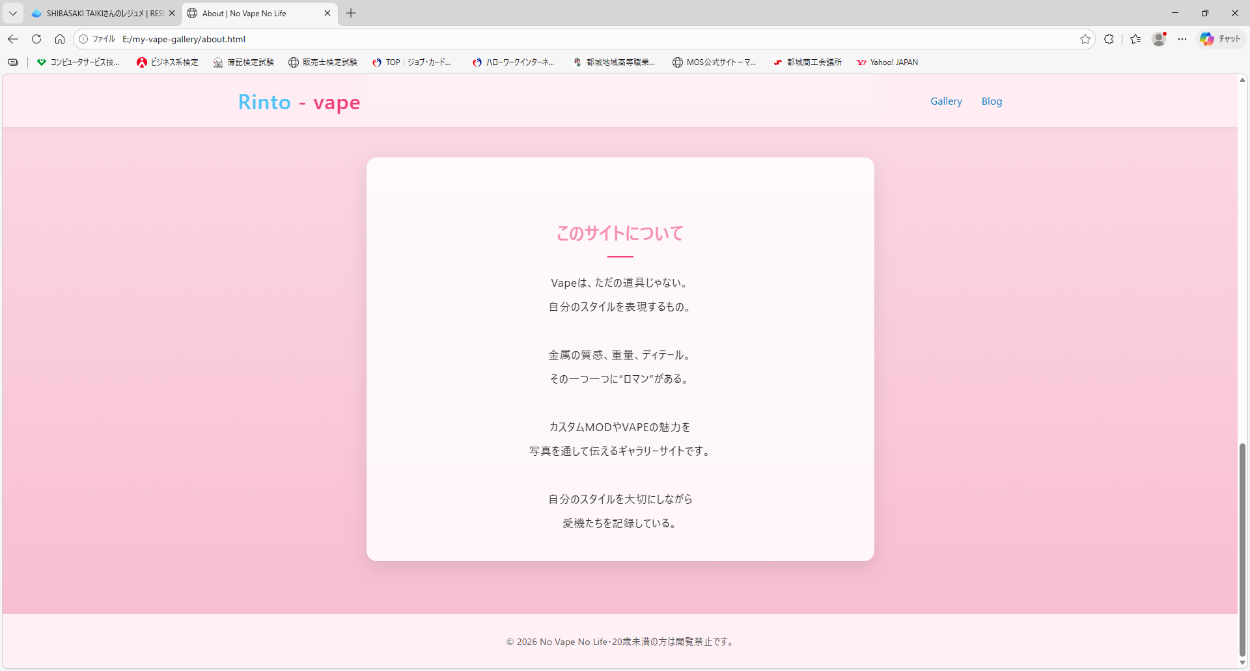1250x671 pixels.
Task: Add this page to favorites with star icon
Action: pos(1085,39)
